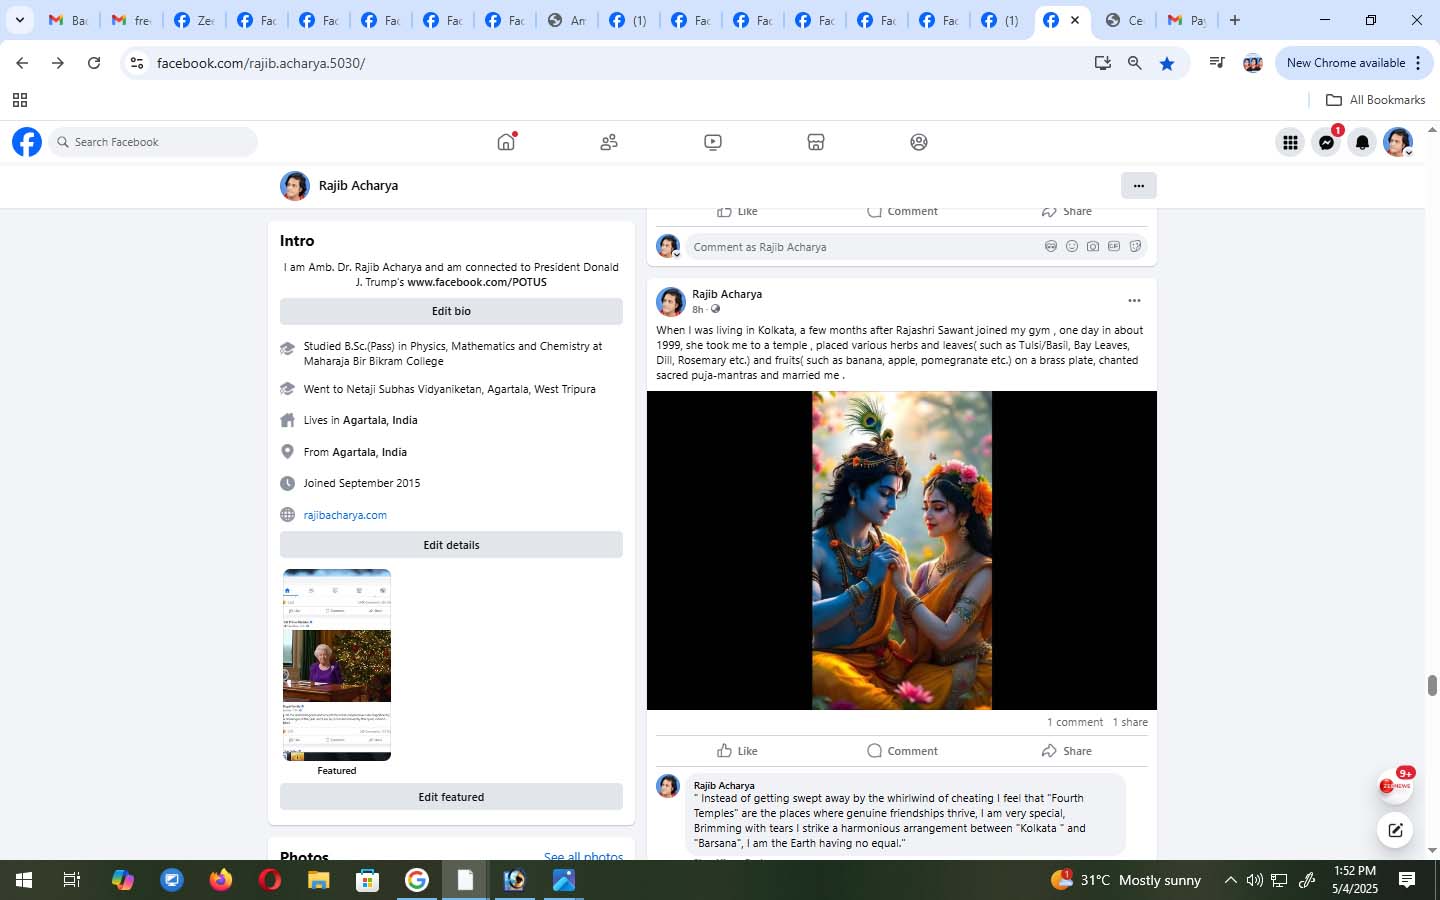Open Messenger with one unread notification

1327,142
